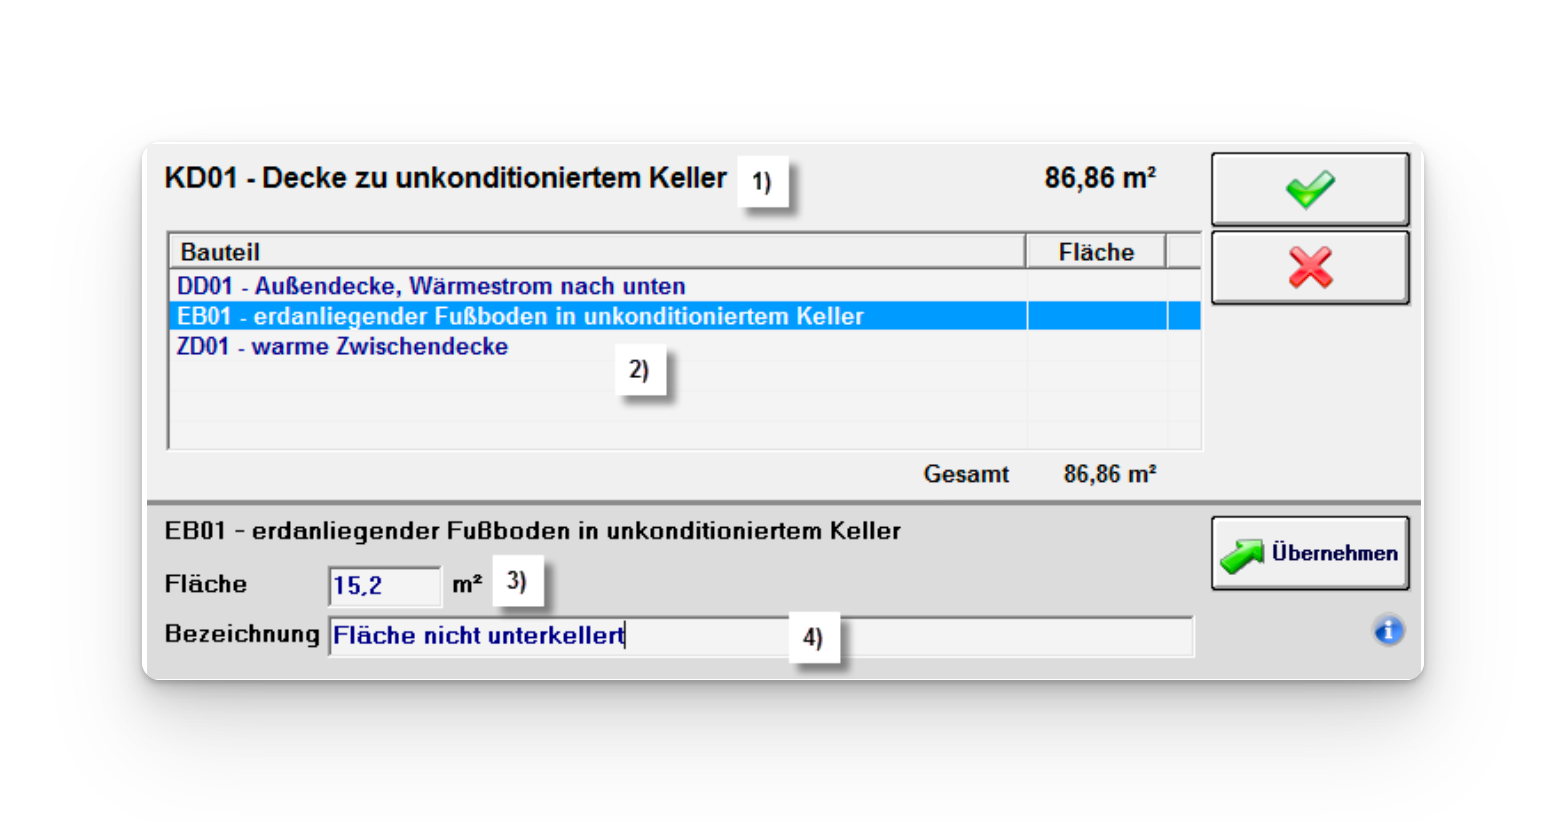Click the Fläche cell of the DD01 row
1566x822 pixels.
[x=1095, y=286]
